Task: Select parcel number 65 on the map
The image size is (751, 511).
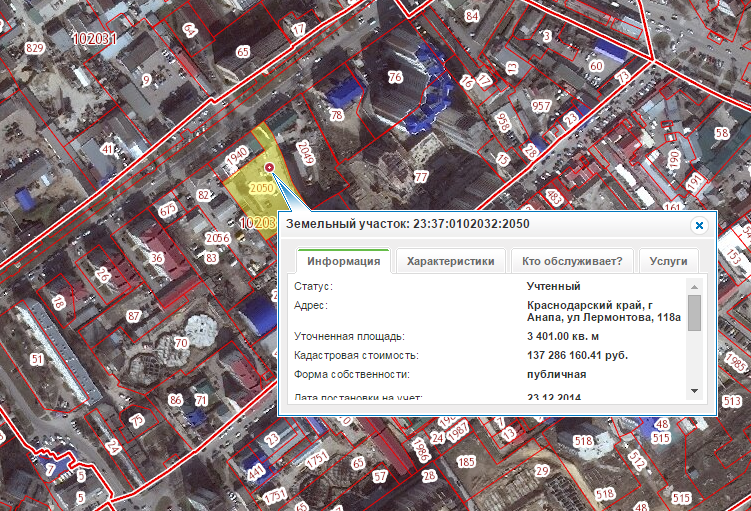Action: click(242, 51)
